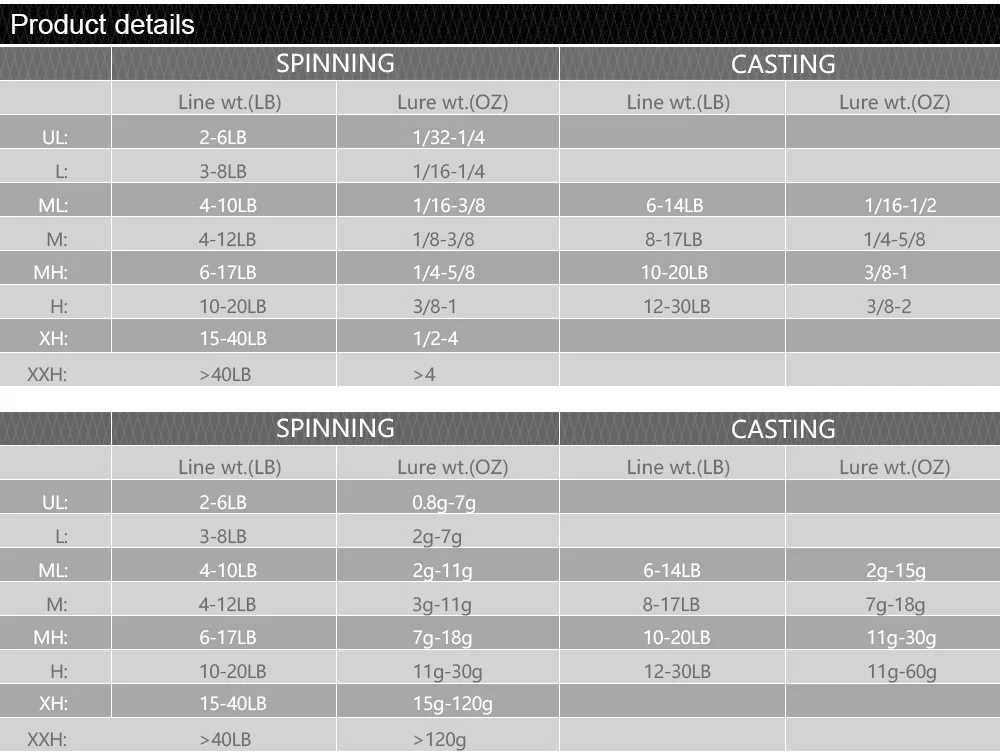The image size is (1000, 752).
Task: Select the top table XXH: row label
Action: (47, 374)
